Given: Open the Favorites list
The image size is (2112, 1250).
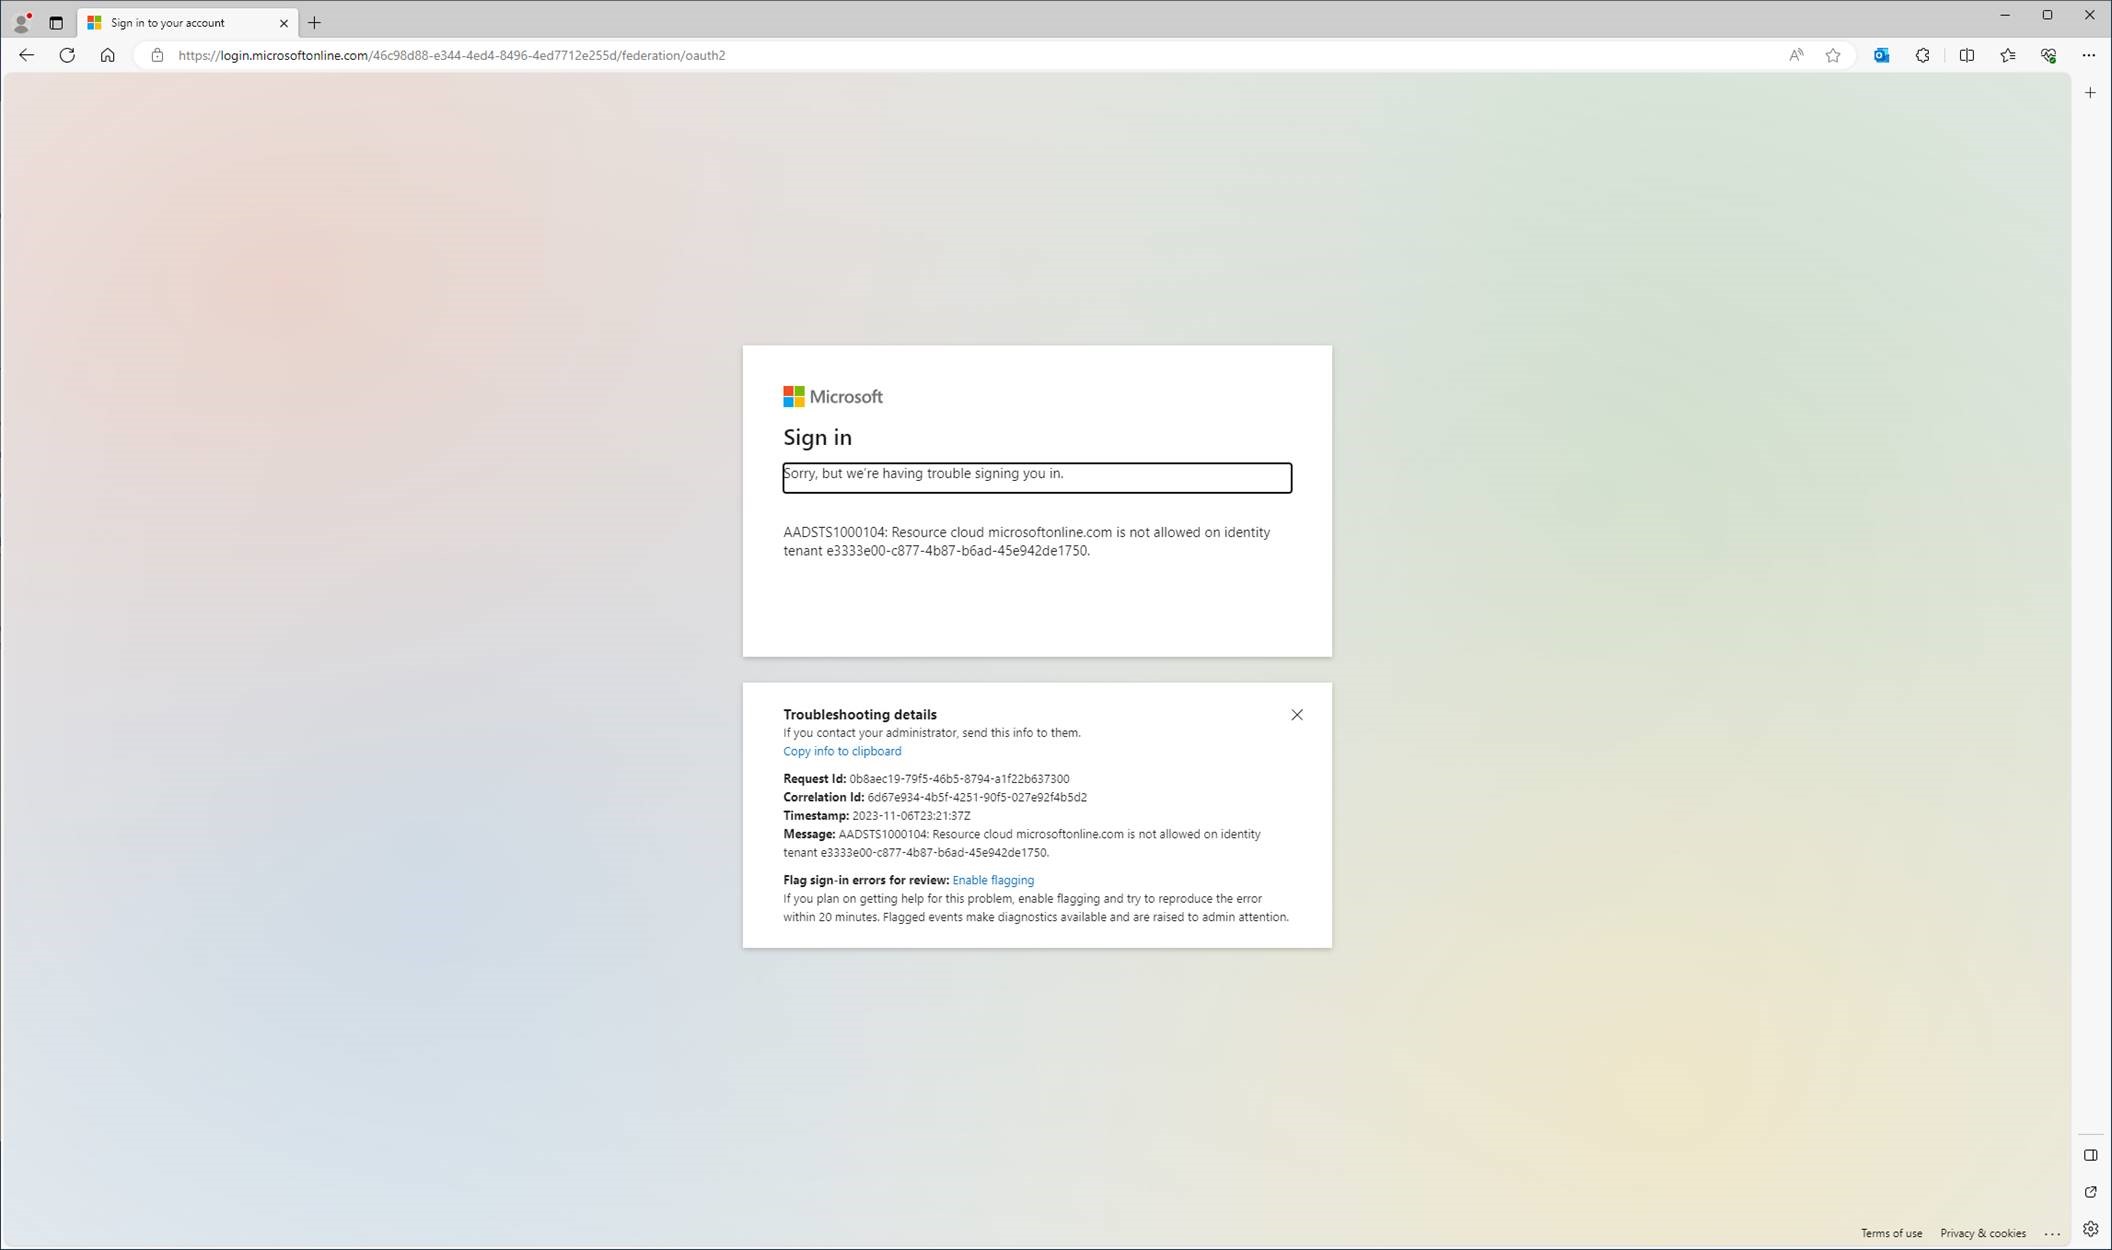Looking at the screenshot, I should tap(2007, 55).
